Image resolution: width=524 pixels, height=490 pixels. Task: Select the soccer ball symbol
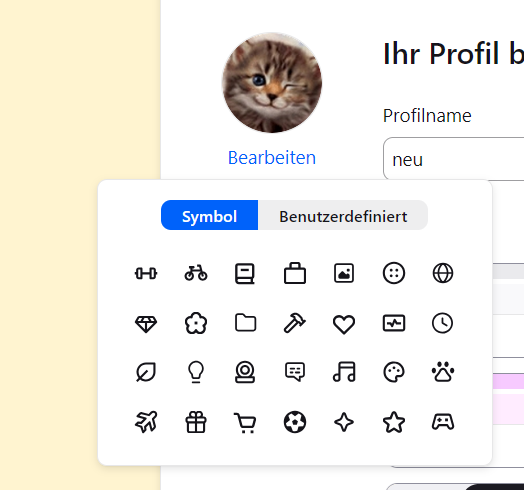coord(295,422)
